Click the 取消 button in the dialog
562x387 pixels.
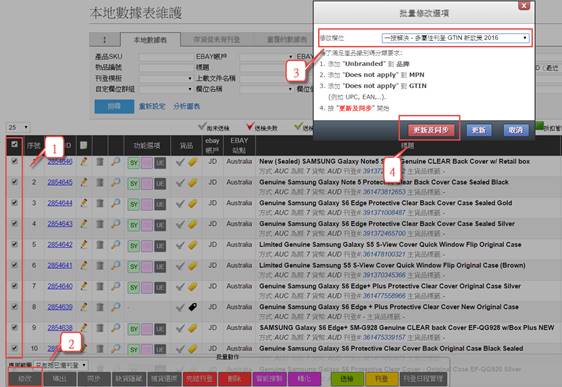(516, 130)
